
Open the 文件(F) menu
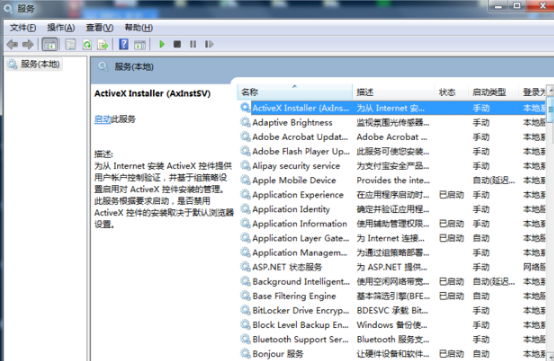pos(23,28)
